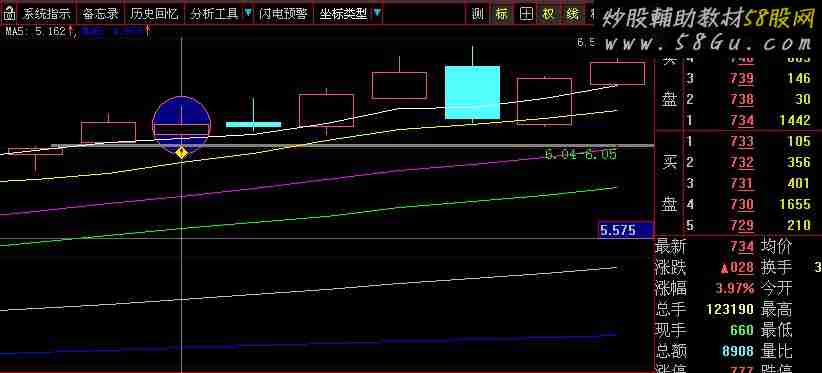Toggle the 线 line drawing icon
822x373 pixels.
[x=572, y=14]
